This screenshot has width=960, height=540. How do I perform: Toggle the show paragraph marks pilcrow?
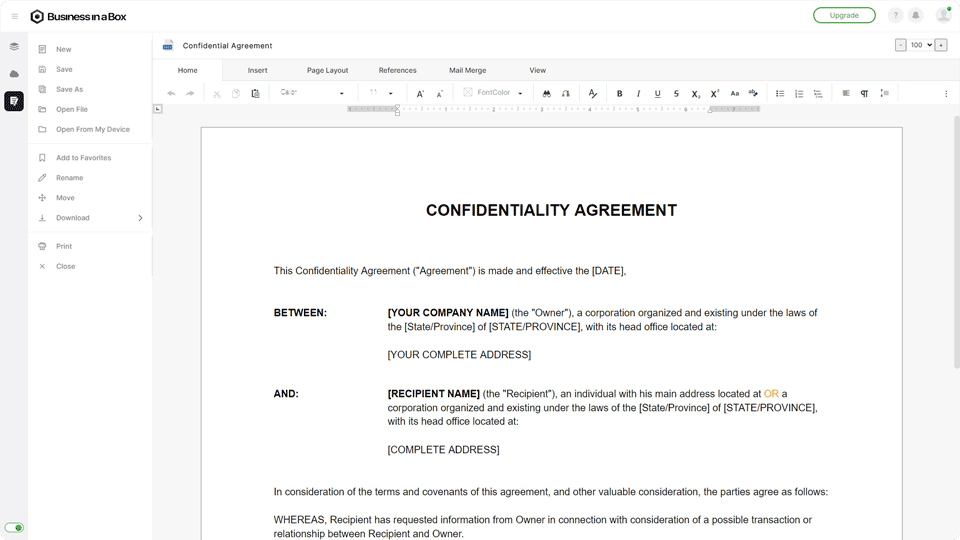[864, 94]
